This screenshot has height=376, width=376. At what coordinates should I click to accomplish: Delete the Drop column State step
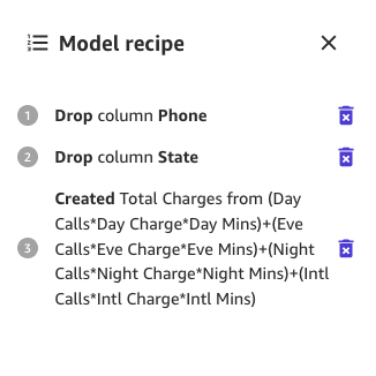pos(346,157)
